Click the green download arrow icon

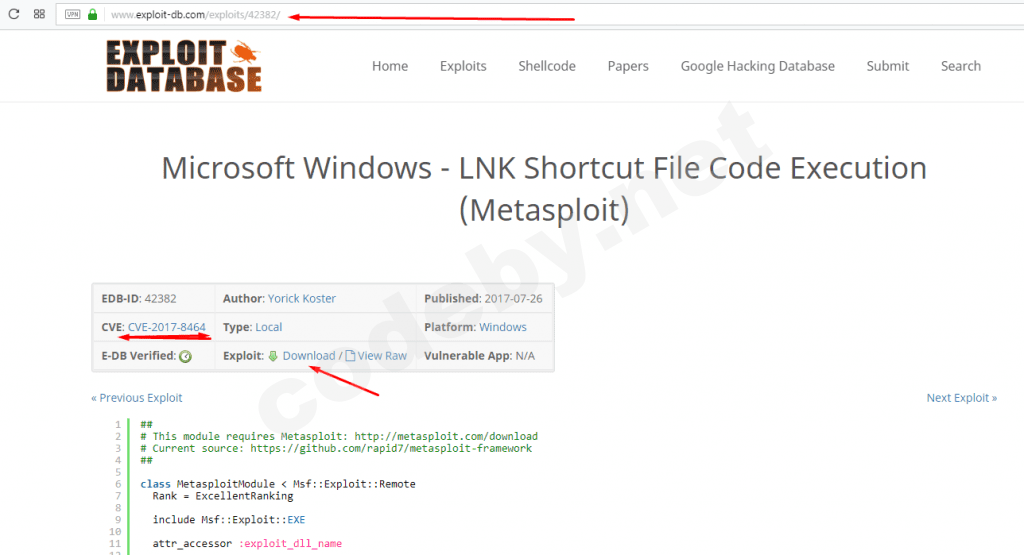[273, 356]
